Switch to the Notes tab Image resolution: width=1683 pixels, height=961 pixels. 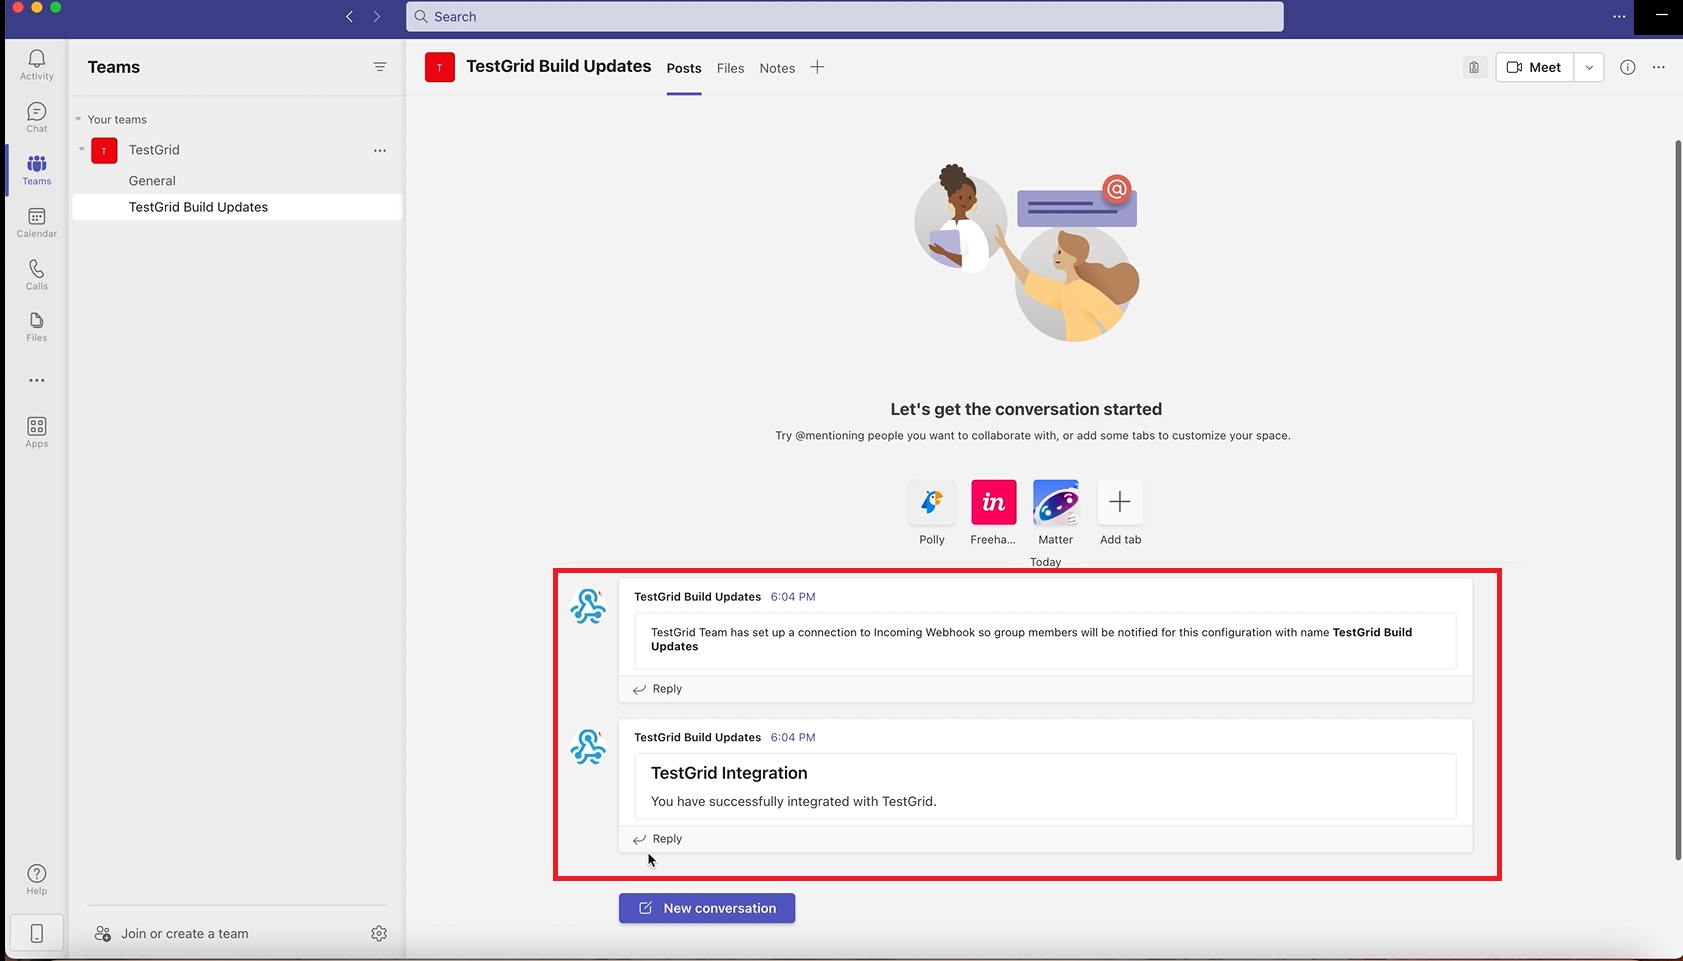(777, 68)
